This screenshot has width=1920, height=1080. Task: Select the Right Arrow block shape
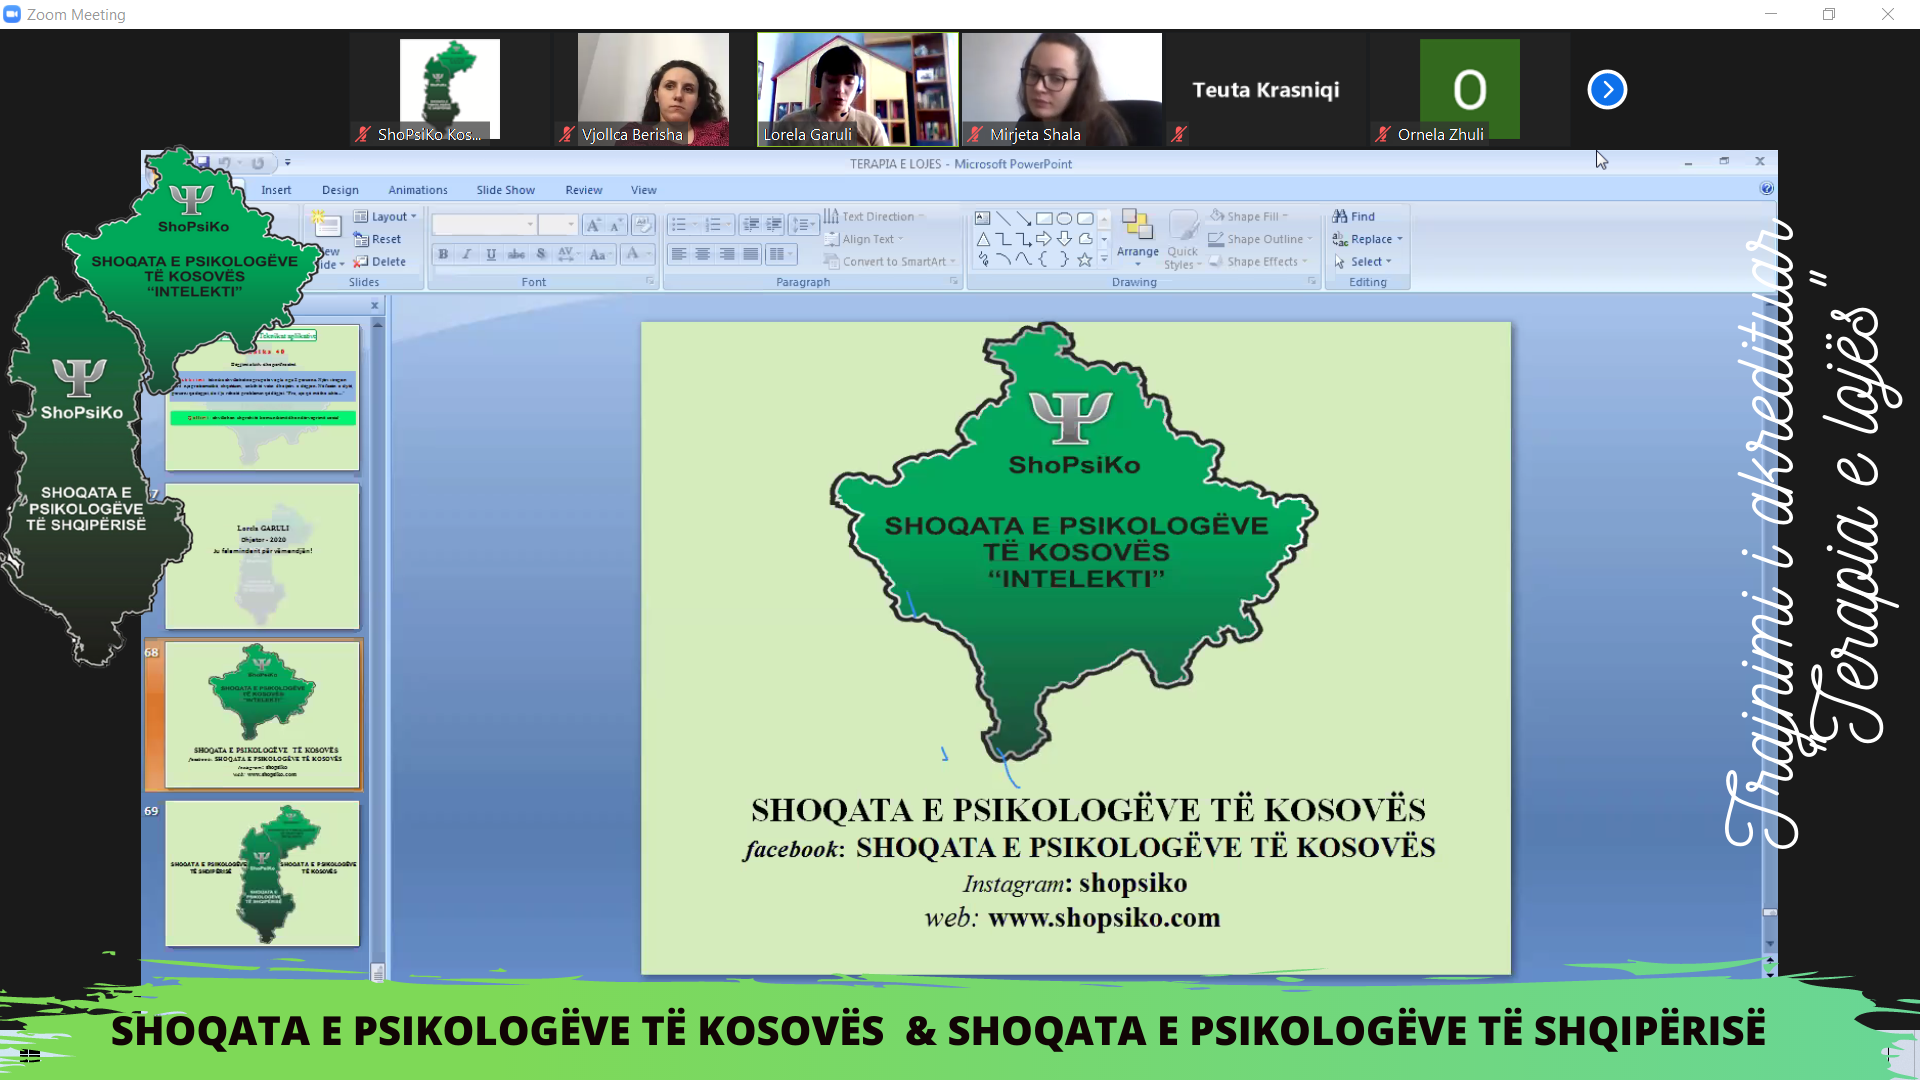click(1044, 239)
